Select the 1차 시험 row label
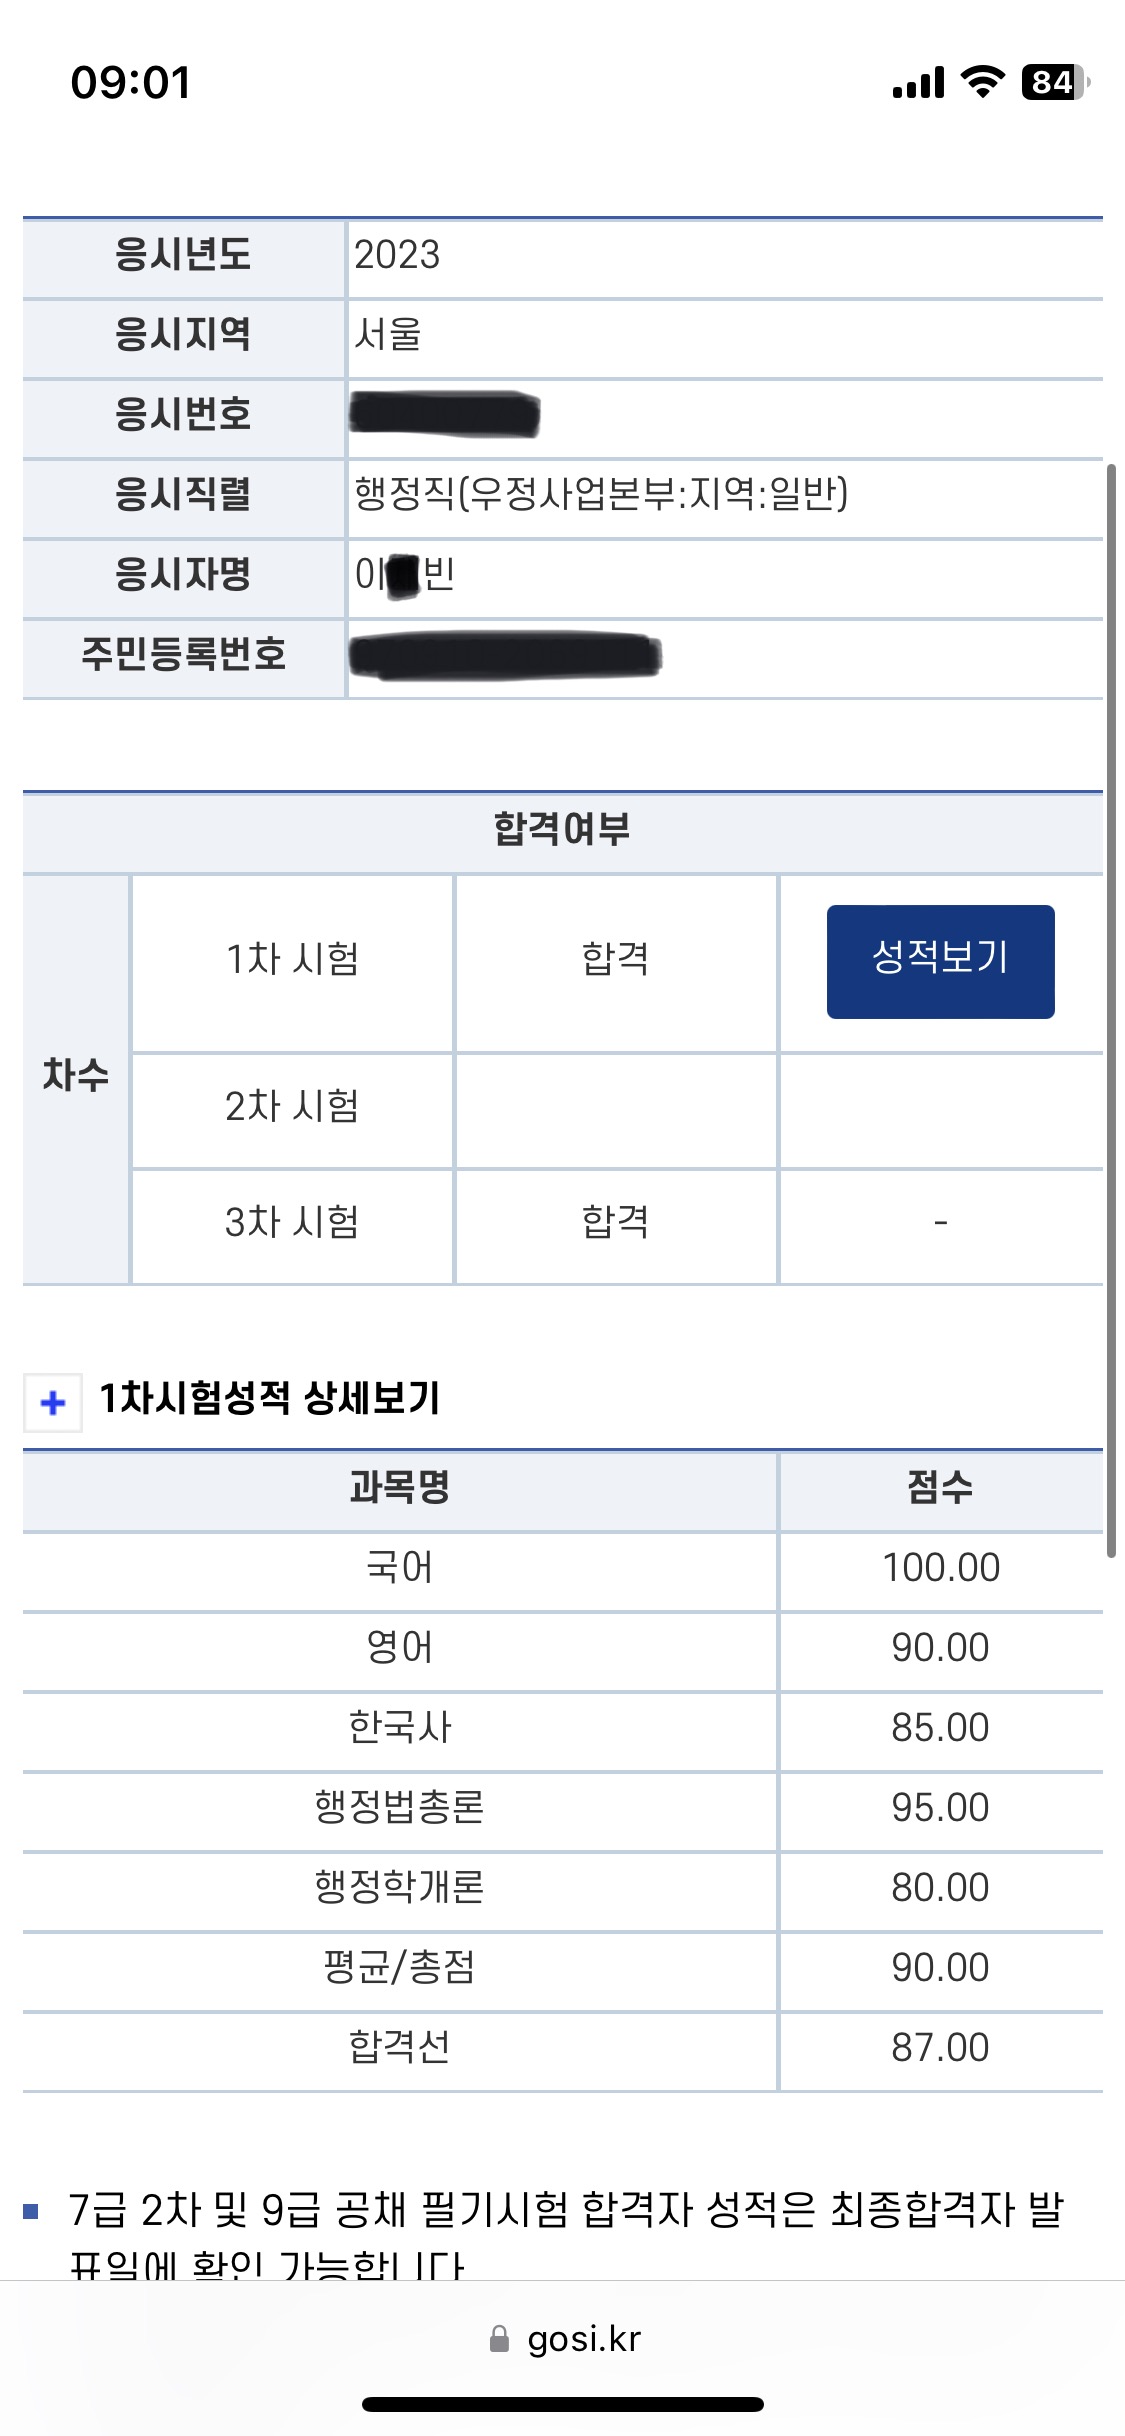The width and height of the screenshot is (1125, 2436). click(x=292, y=960)
